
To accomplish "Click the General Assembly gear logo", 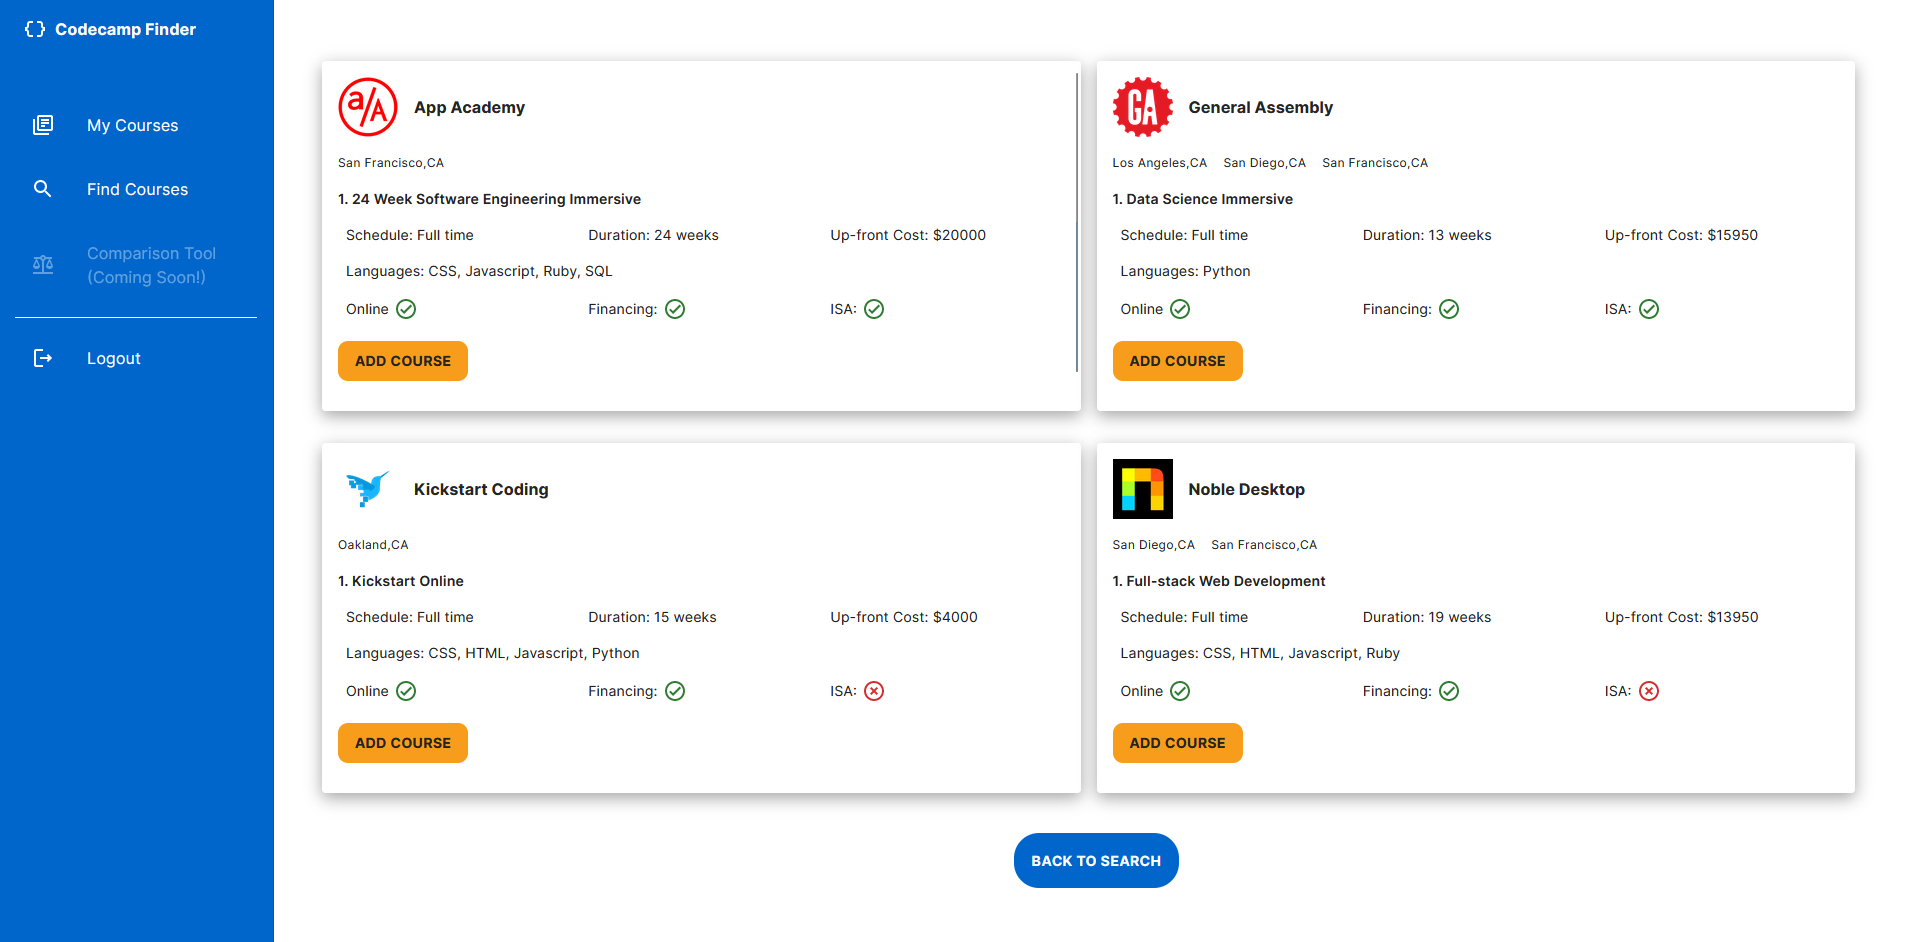I will 1143,107.
